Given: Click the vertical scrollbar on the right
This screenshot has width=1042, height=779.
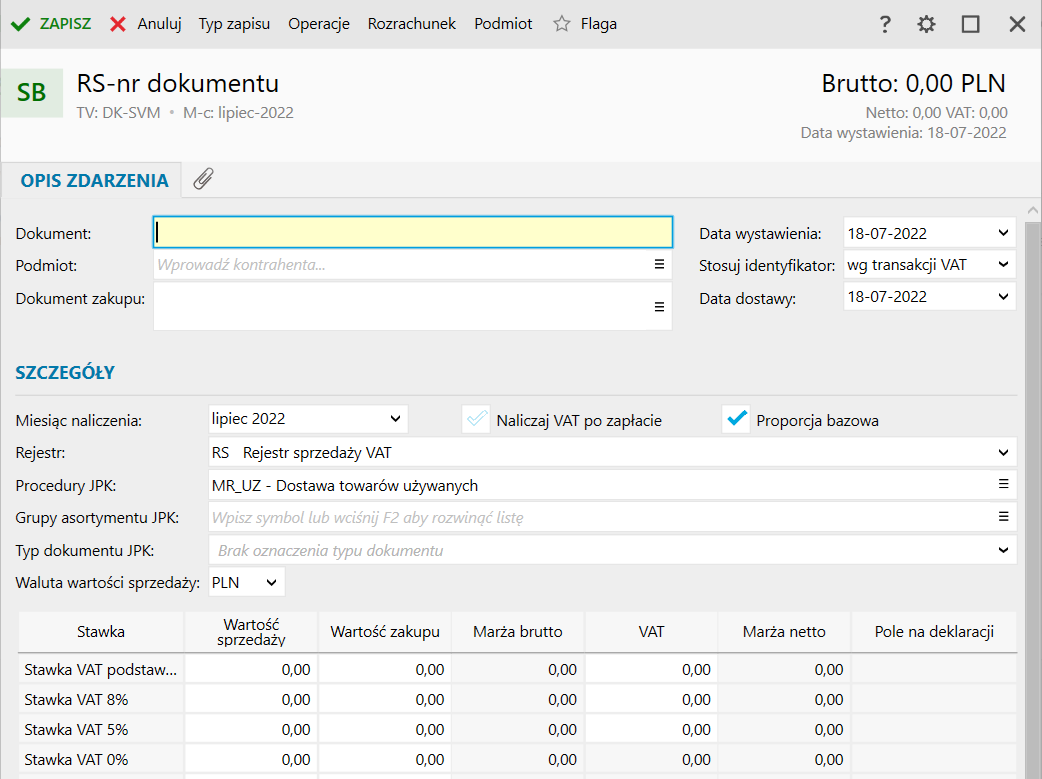Looking at the screenshot, I should [x=1032, y=480].
